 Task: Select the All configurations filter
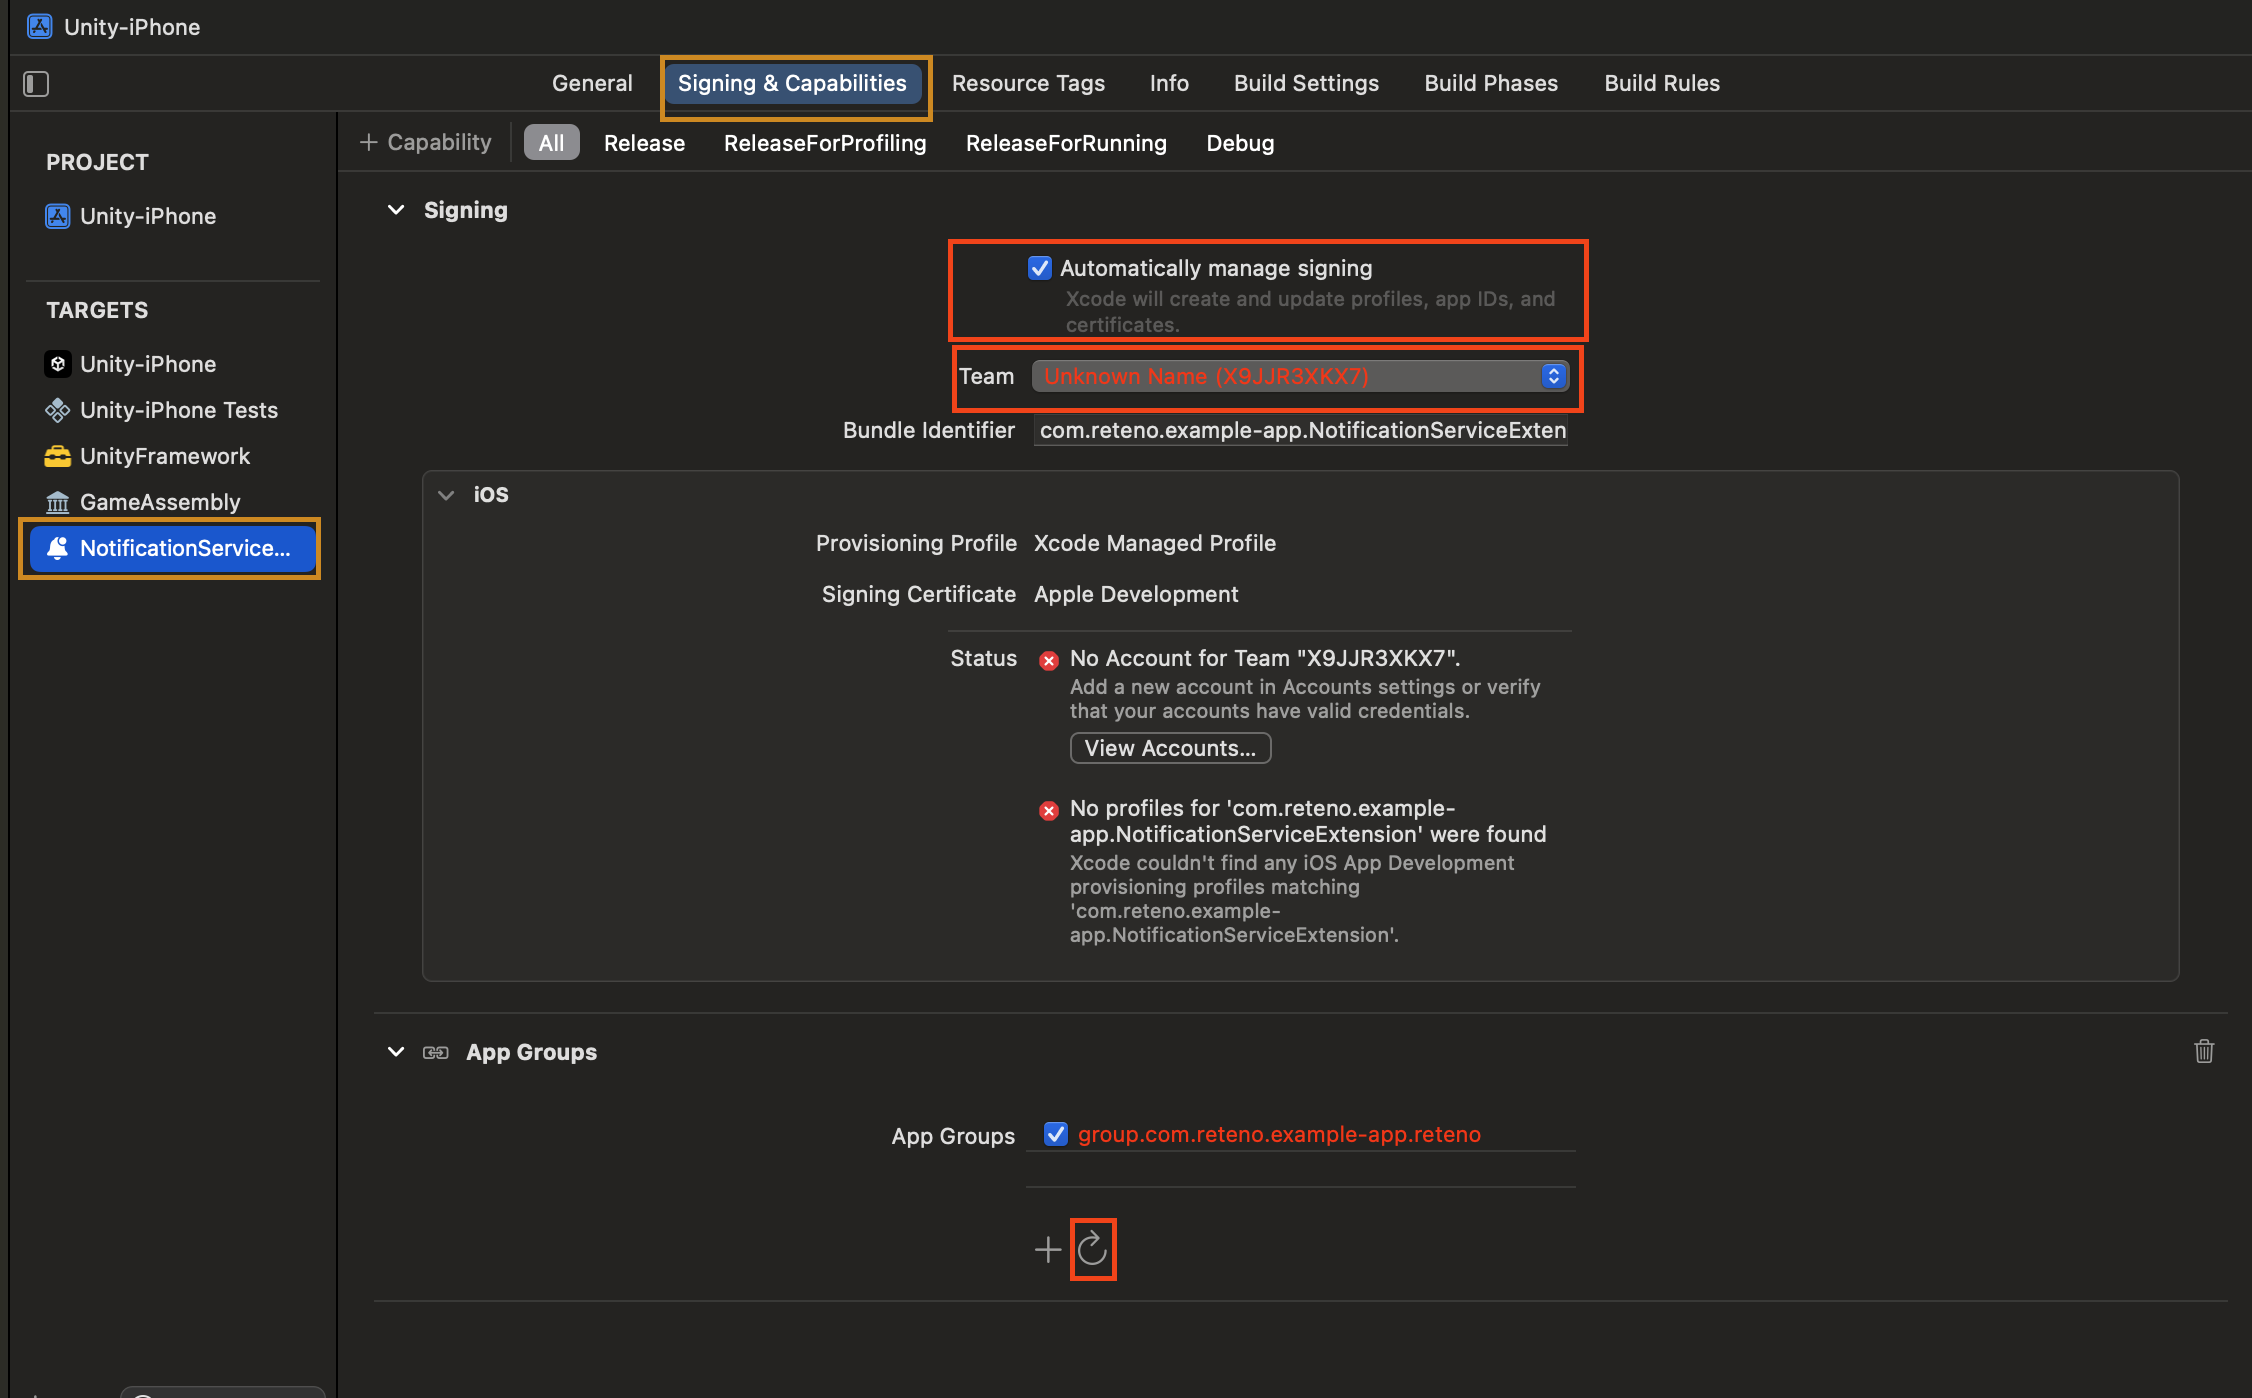(x=551, y=143)
